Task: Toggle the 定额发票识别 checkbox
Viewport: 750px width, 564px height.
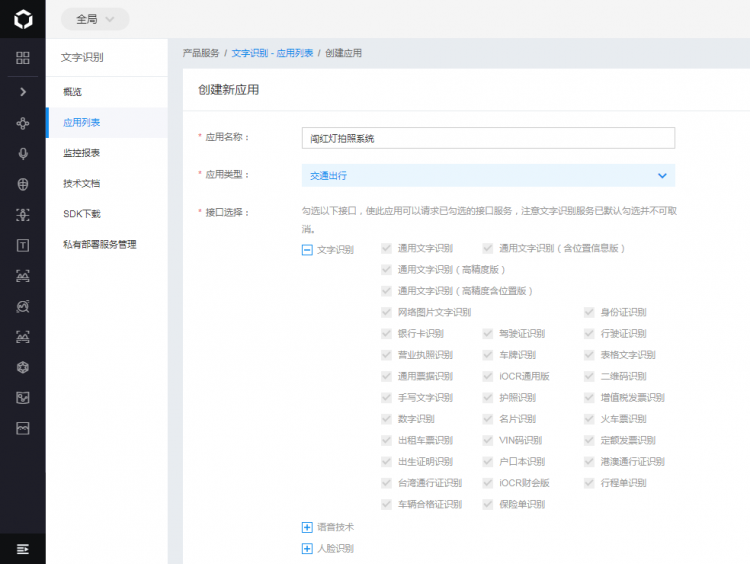Action: pos(589,440)
